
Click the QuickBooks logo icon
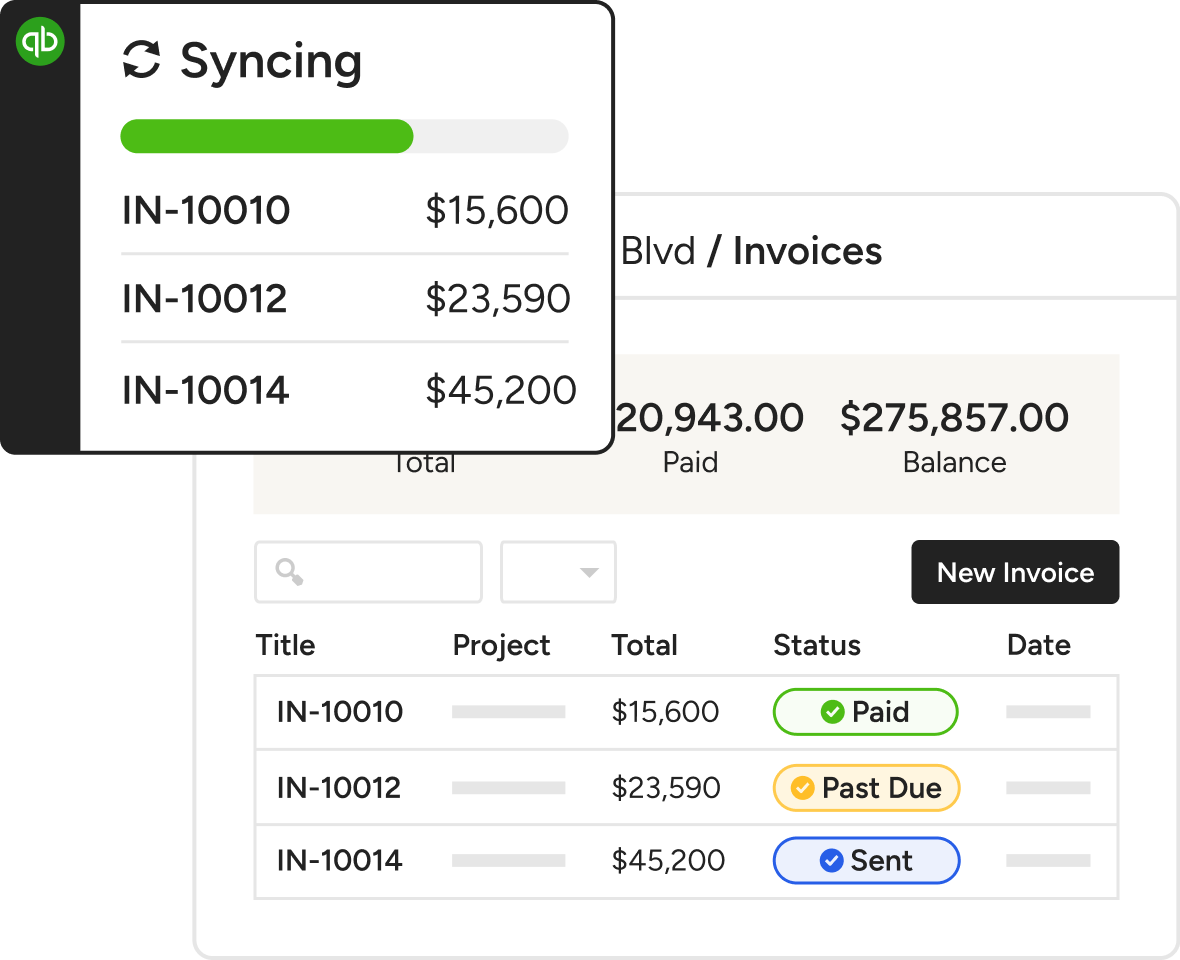[41, 42]
